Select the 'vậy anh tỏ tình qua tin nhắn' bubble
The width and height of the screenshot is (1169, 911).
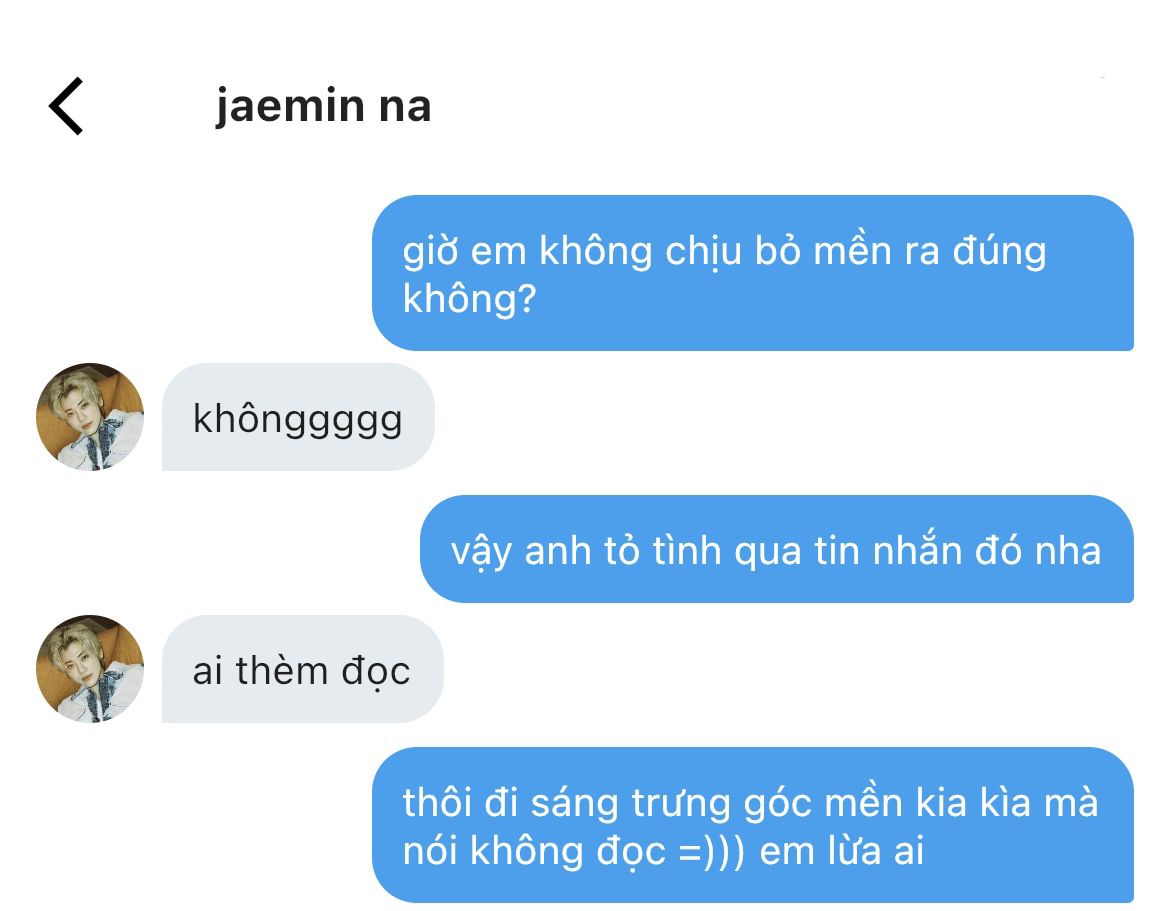(x=777, y=549)
